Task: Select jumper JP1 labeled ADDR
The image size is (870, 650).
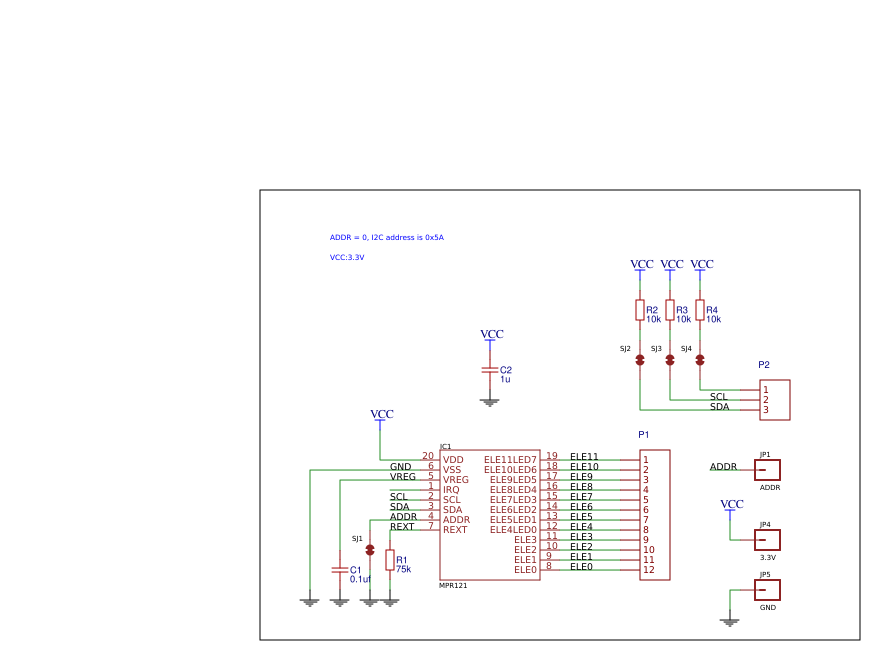Action: click(x=765, y=468)
